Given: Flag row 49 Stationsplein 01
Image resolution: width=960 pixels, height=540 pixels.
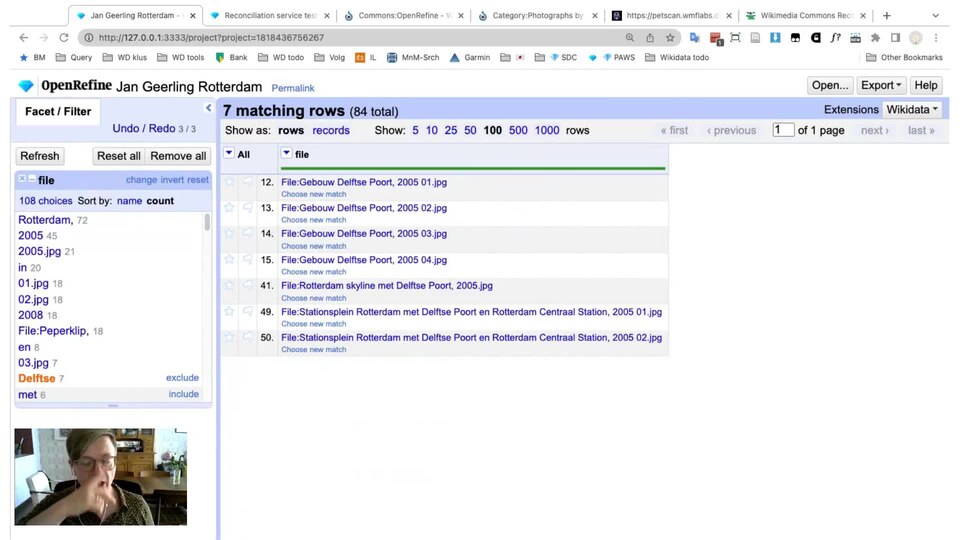Looking at the screenshot, I should 247,312.
